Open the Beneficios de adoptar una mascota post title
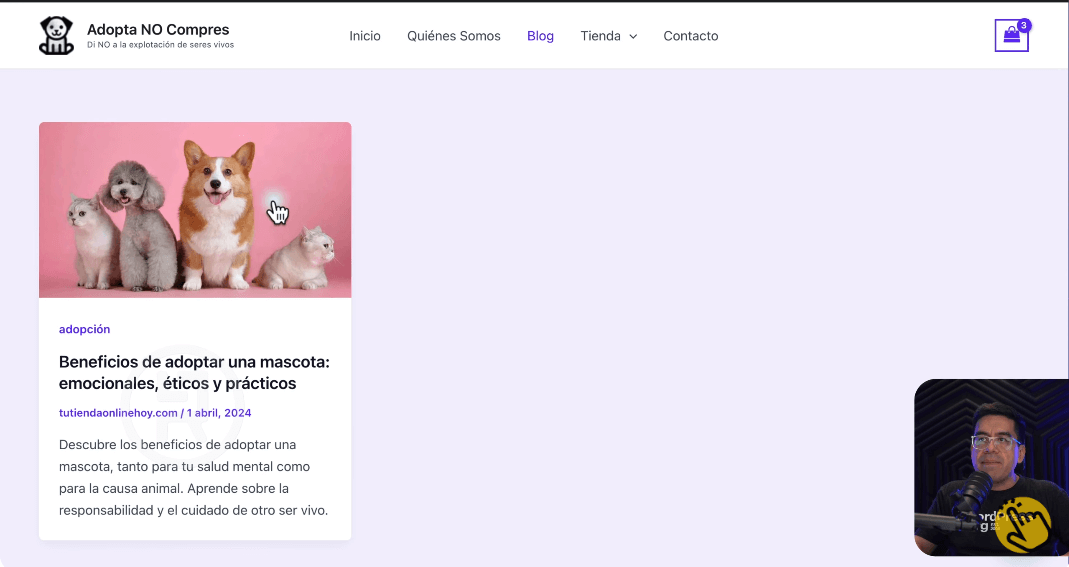This screenshot has width=1069, height=567. [x=194, y=373]
